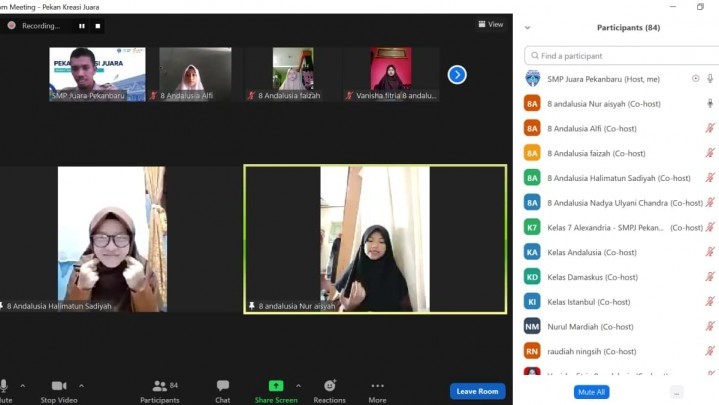Viewport: 719px width, 405px height.
Task: Click pin icon on 8 andalusia Nur aisyah video
Action: click(251, 305)
